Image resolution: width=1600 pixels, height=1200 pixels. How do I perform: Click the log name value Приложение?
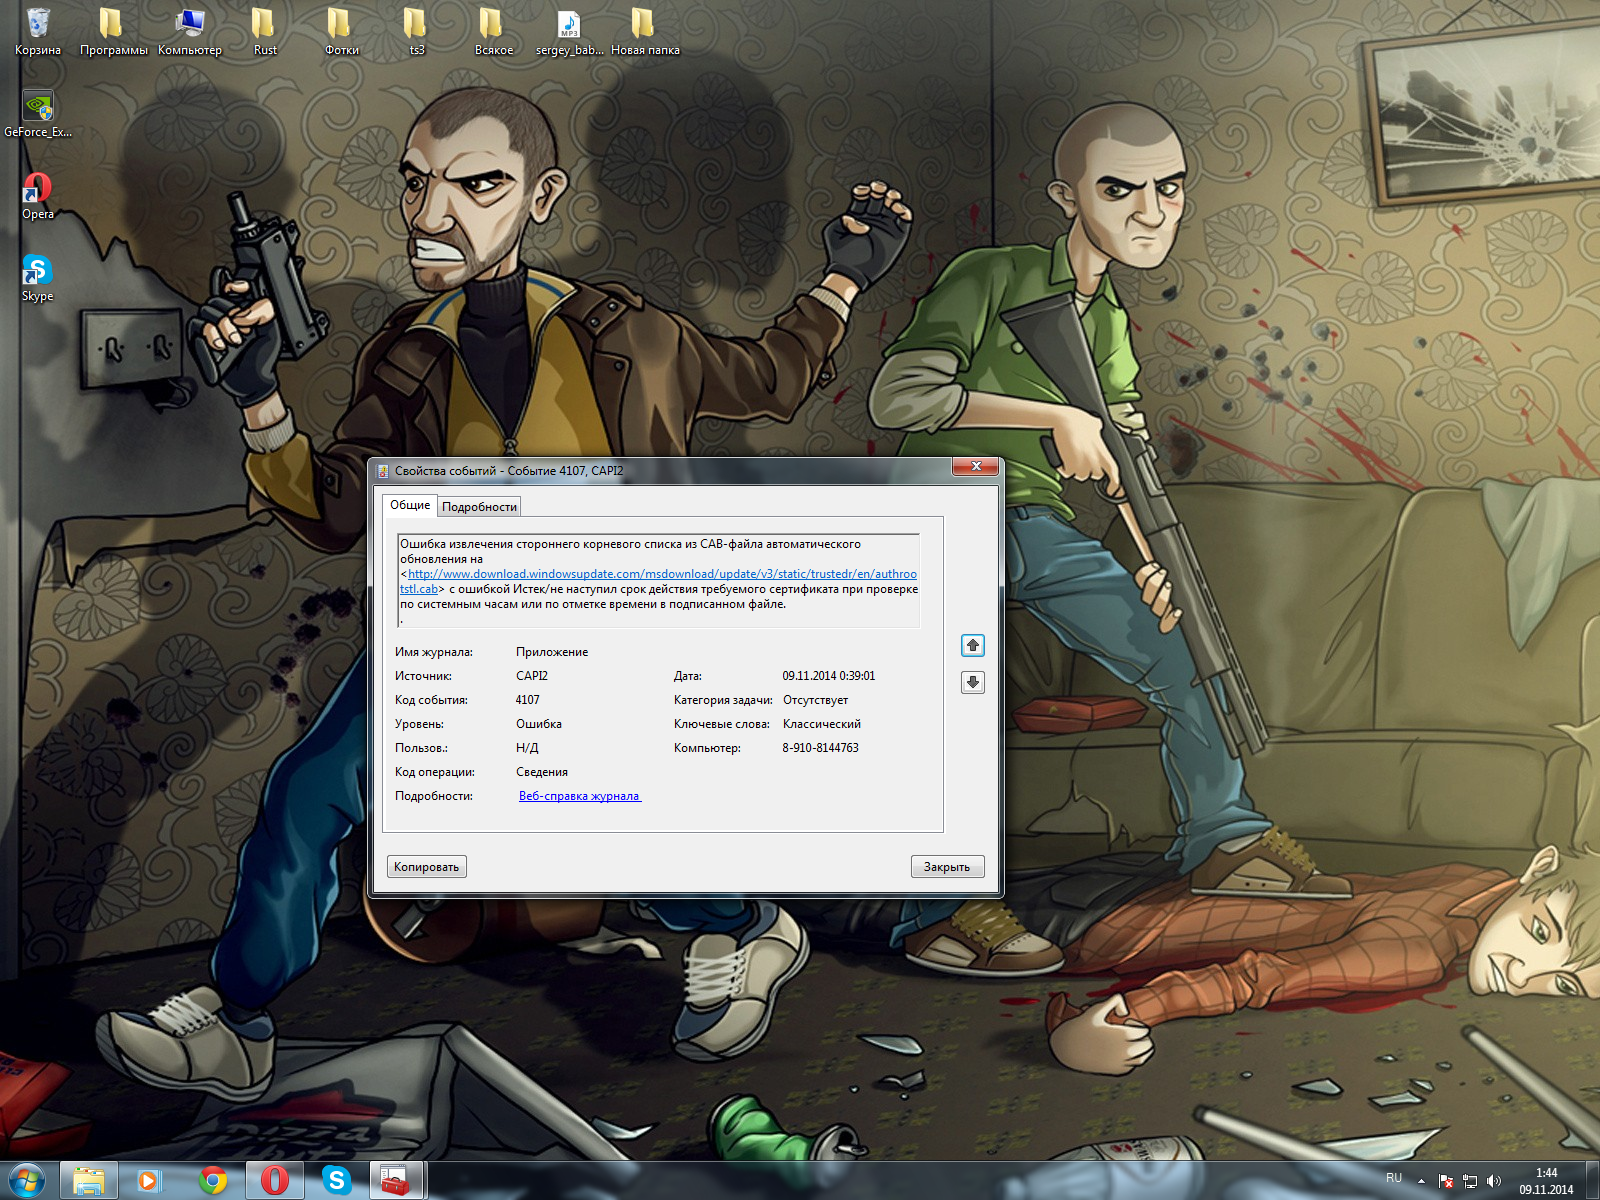[552, 652]
